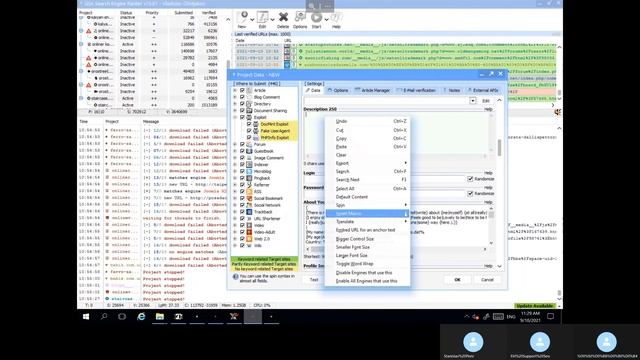The height and width of the screenshot is (360, 640).
Task: Click the About Yourself horizontal scrollbar thumb
Action: 318,249
